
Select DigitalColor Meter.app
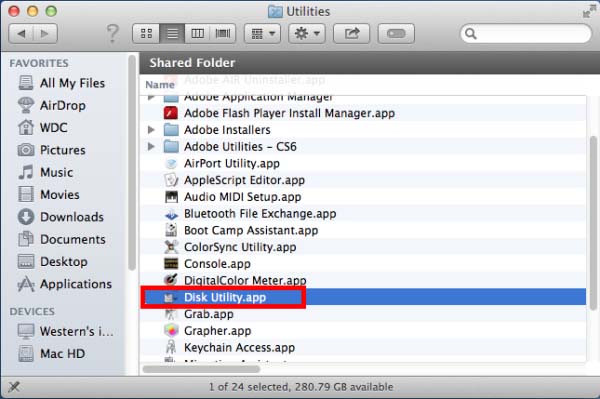point(363,280)
